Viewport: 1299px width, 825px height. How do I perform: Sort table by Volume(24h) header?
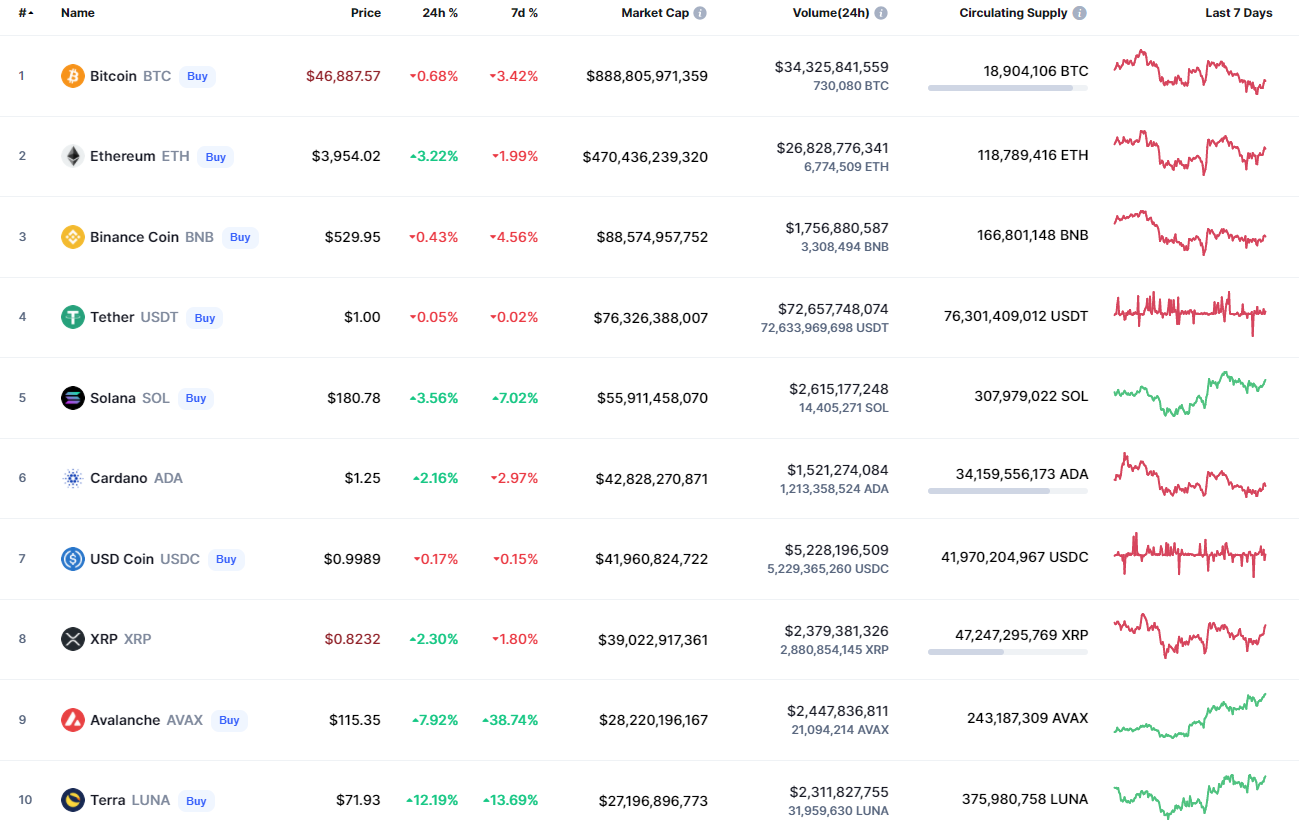click(x=831, y=13)
